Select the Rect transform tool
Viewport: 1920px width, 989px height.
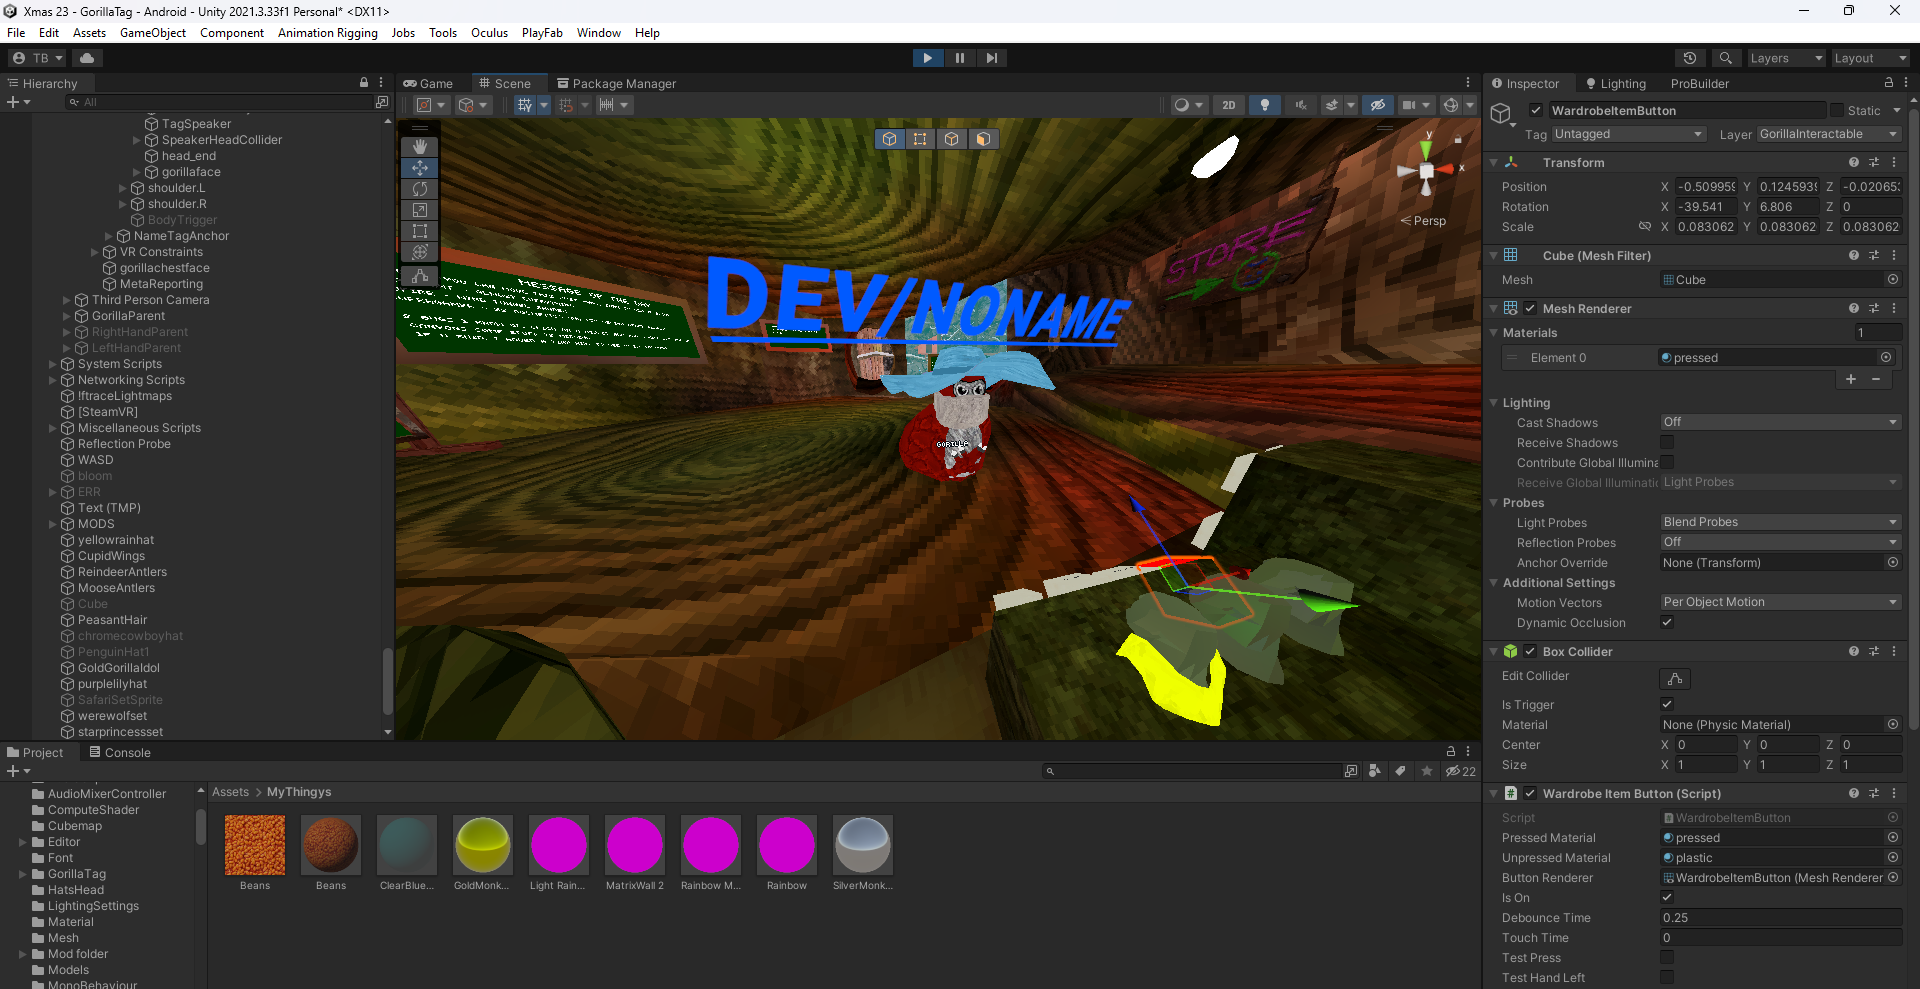[420, 231]
